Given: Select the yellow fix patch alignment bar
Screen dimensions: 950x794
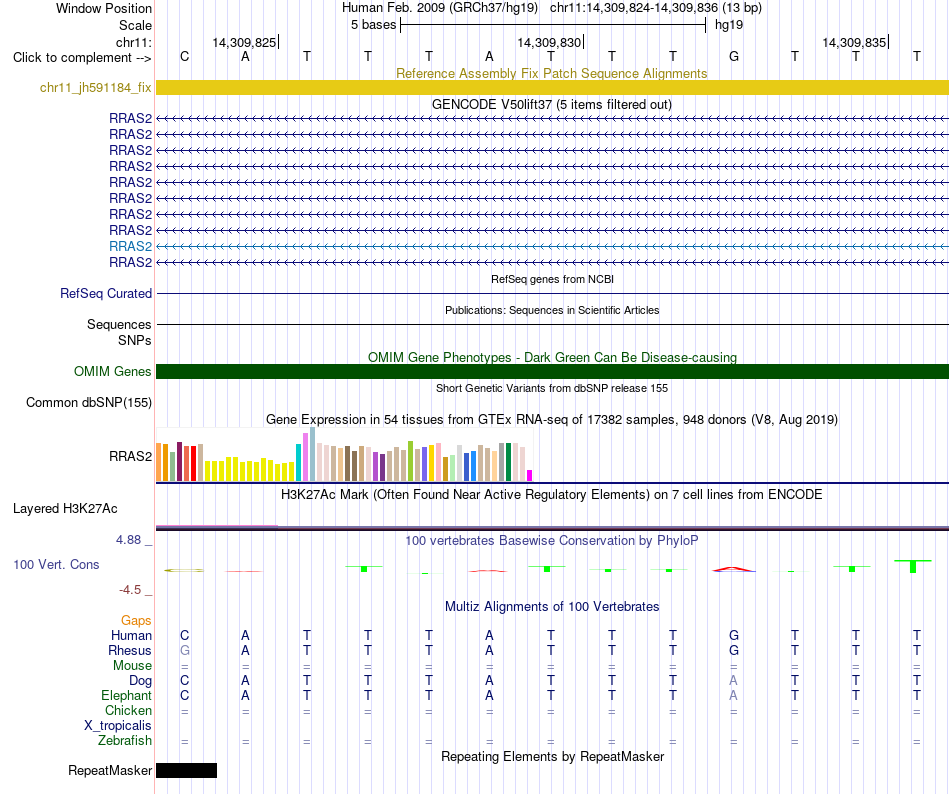Looking at the screenshot, I should pos(552,87).
